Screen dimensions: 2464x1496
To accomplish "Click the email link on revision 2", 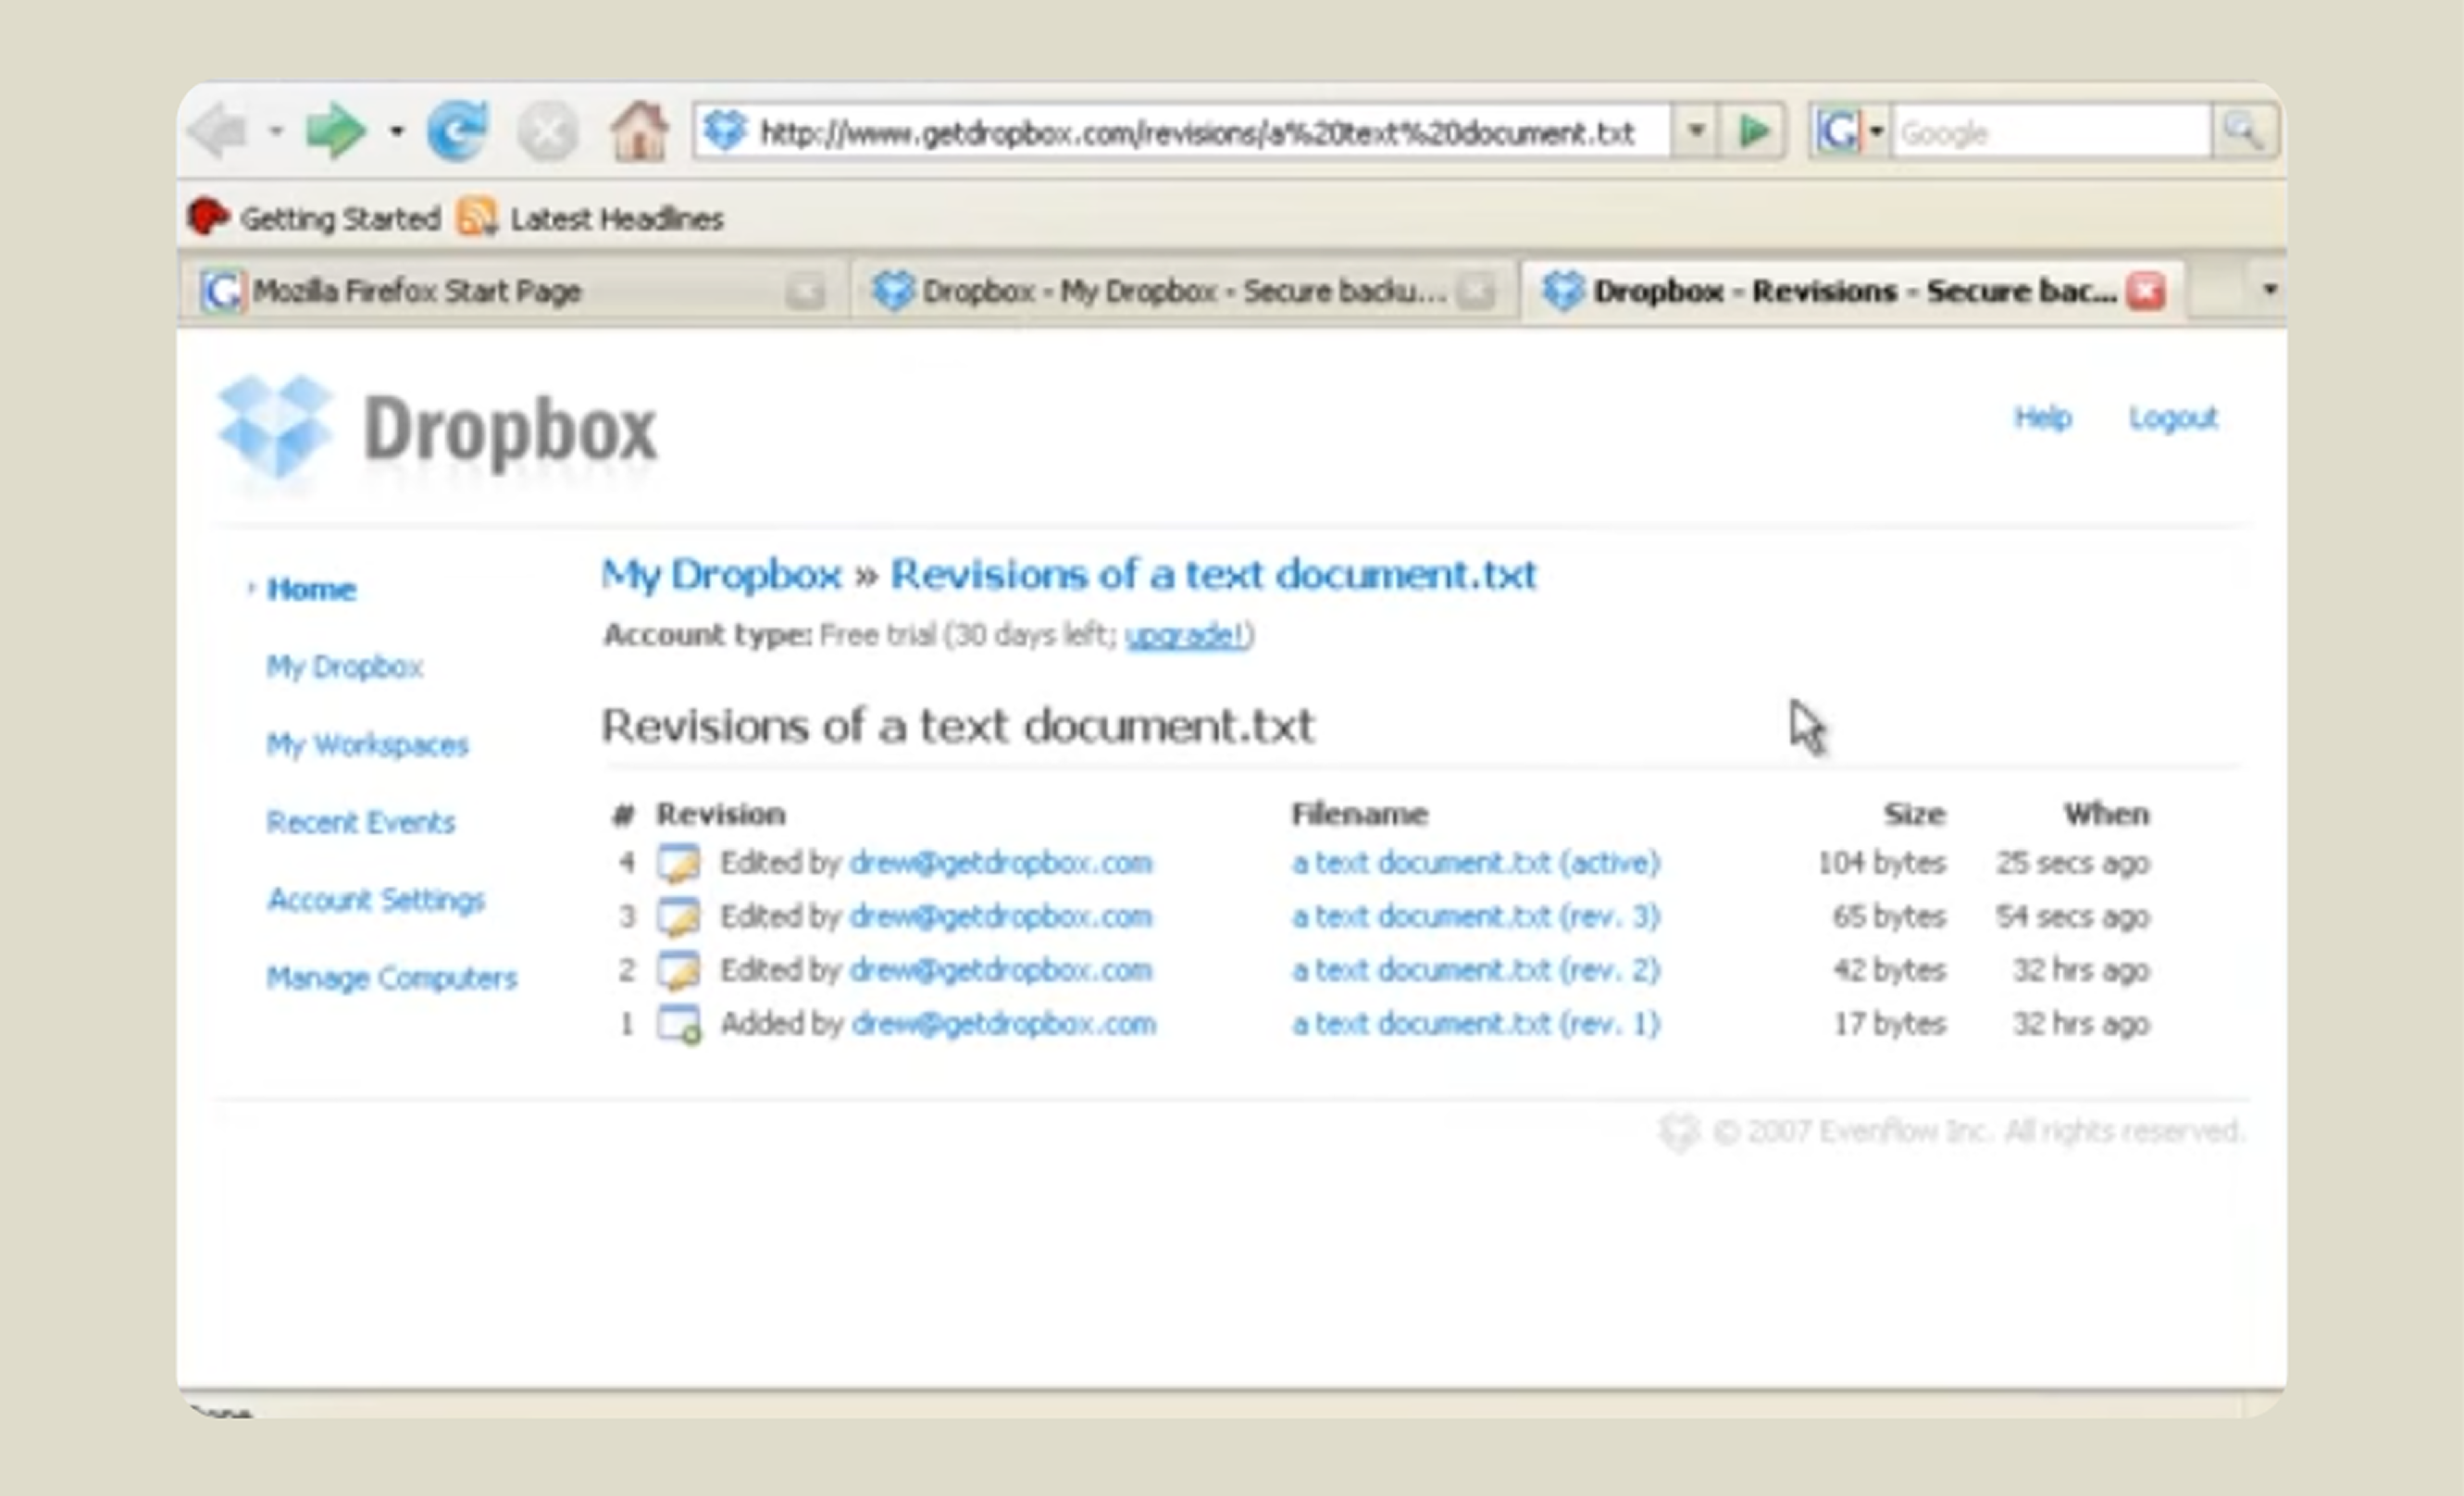I will [x=1000, y=971].
